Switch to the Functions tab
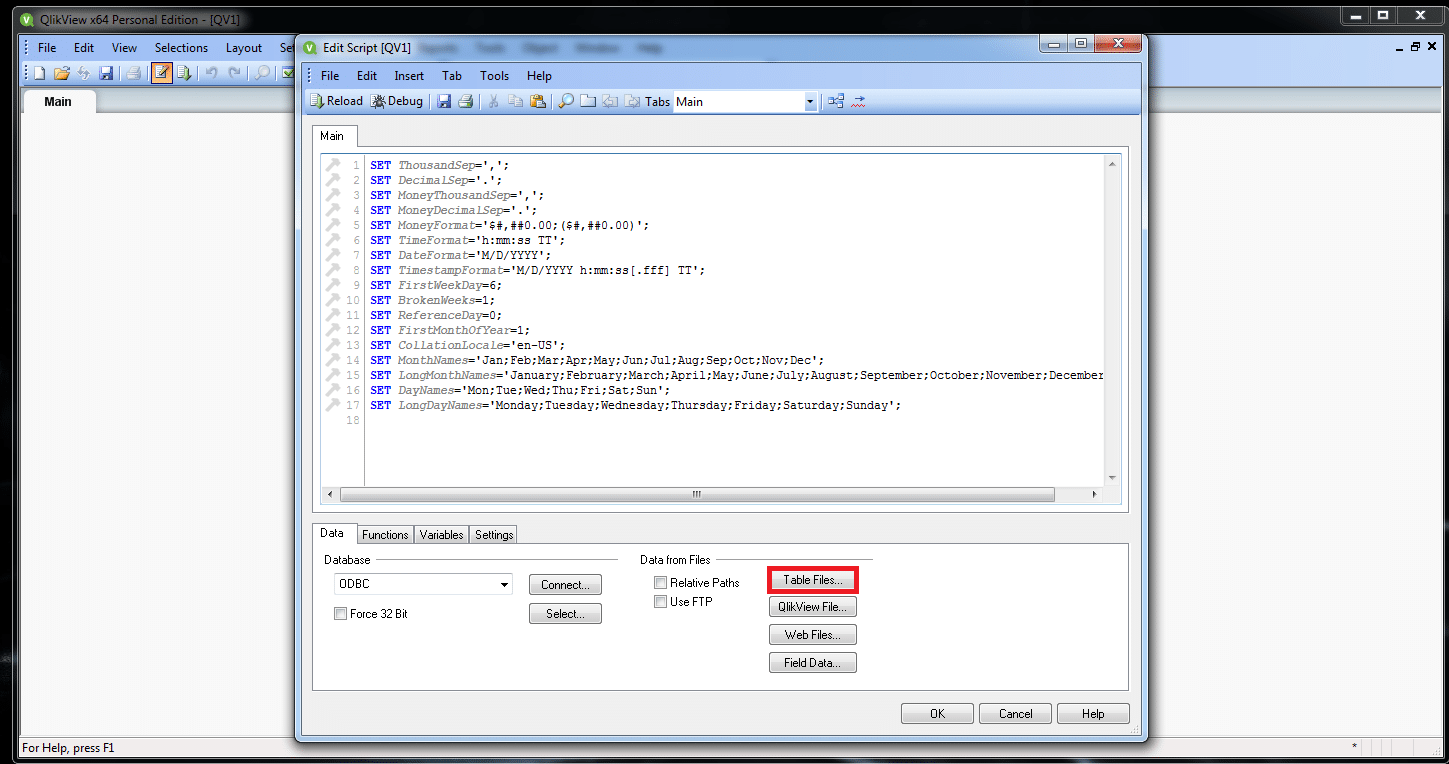The width and height of the screenshot is (1449, 764). point(385,535)
